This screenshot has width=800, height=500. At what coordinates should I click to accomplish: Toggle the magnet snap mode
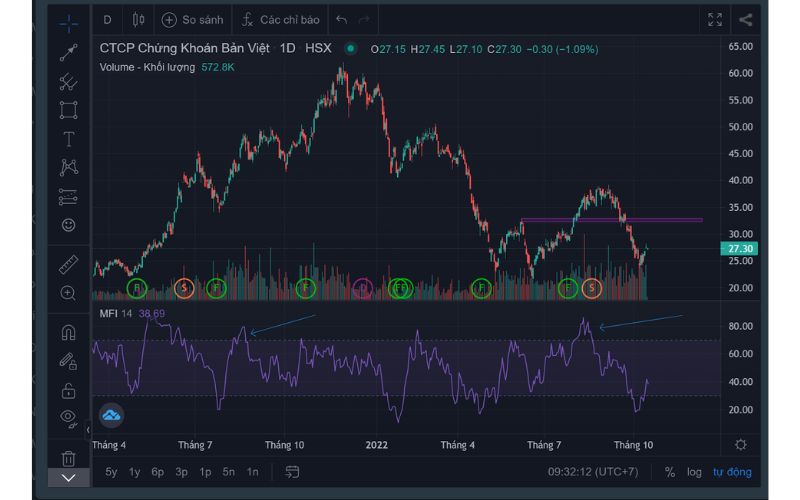[68, 333]
